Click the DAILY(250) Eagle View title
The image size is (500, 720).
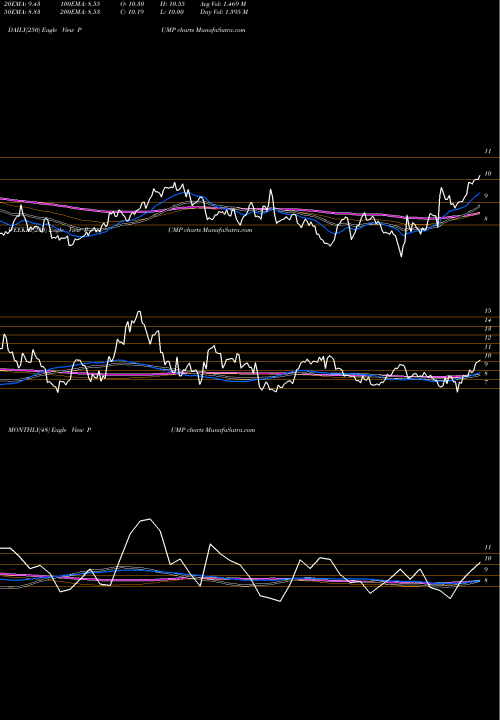pos(45,30)
